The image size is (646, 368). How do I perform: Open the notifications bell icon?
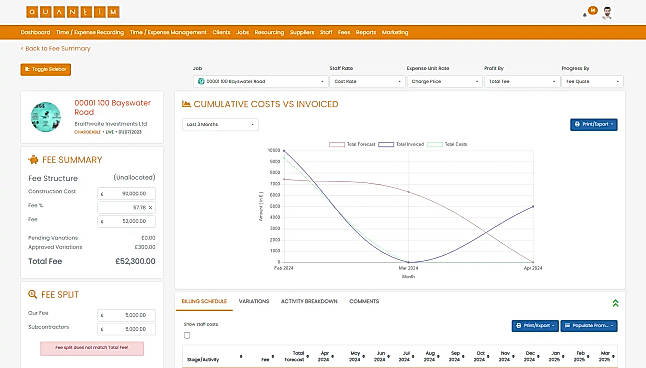(585, 15)
